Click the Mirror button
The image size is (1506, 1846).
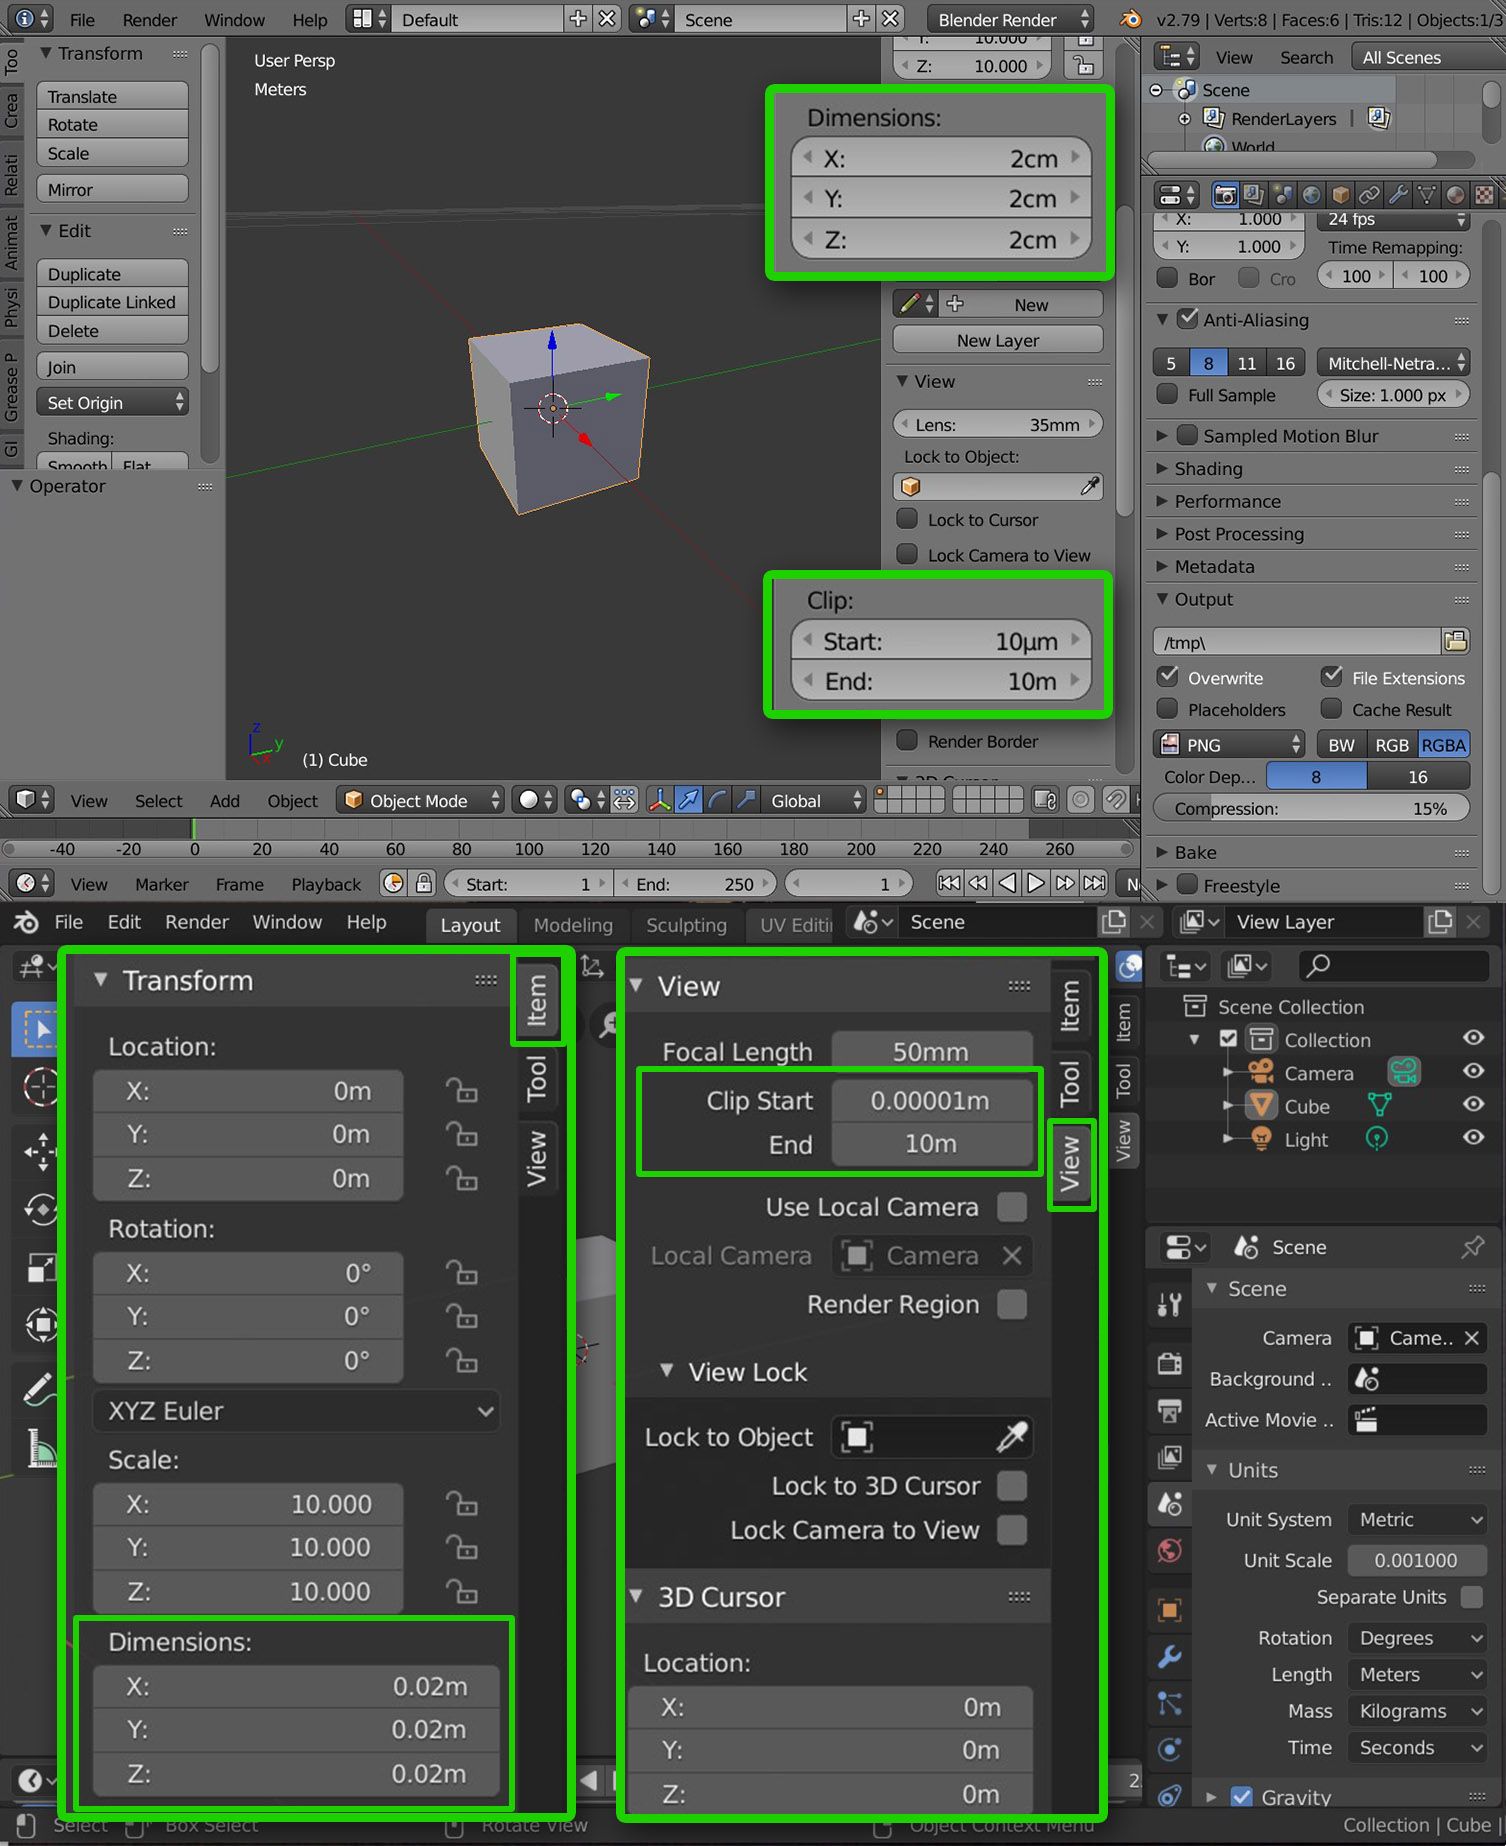tap(112, 189)
